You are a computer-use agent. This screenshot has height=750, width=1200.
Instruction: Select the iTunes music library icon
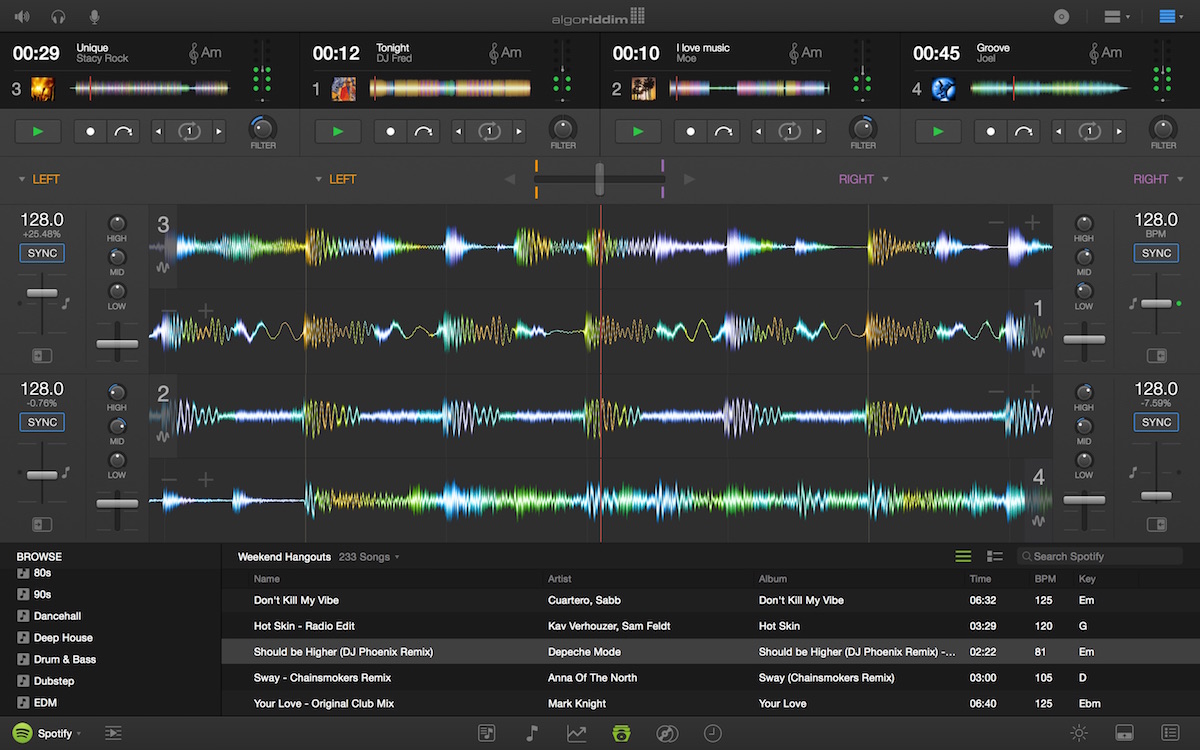tap(531, 732)
